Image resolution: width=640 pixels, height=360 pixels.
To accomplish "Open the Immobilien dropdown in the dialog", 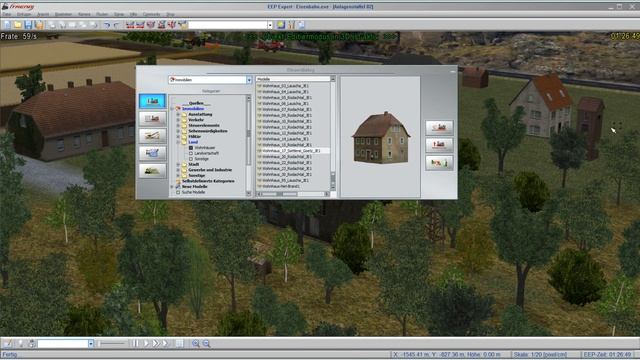I will (249, 80).
